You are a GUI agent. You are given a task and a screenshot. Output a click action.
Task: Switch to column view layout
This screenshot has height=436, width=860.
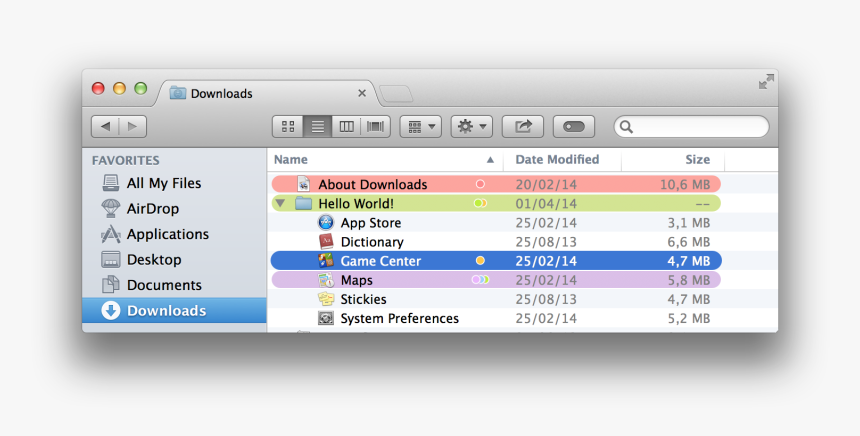point(347,127)
